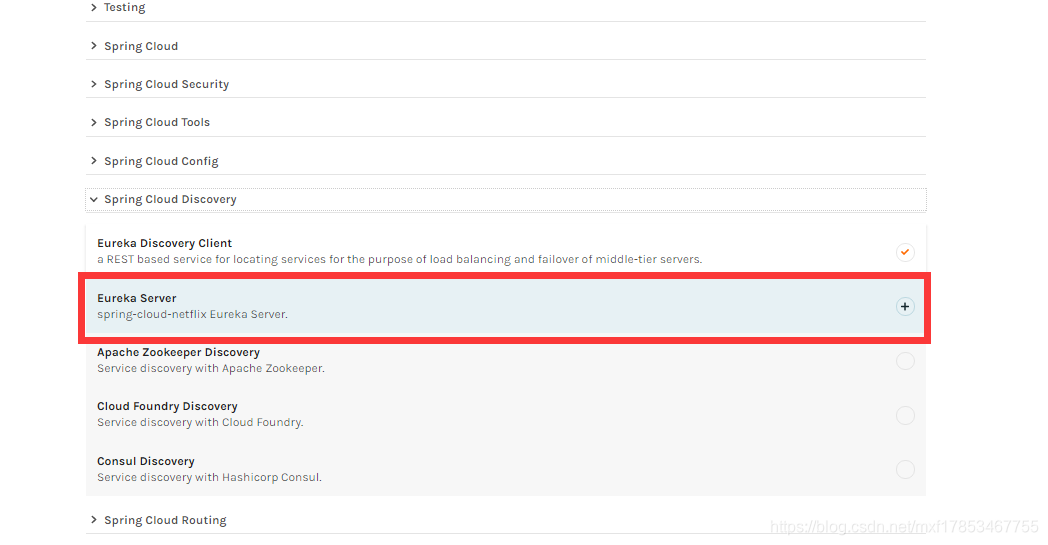Select the Consul Discovery circle
The width and height of the screenshot is (1048, 545).
(x=905, y=469)
